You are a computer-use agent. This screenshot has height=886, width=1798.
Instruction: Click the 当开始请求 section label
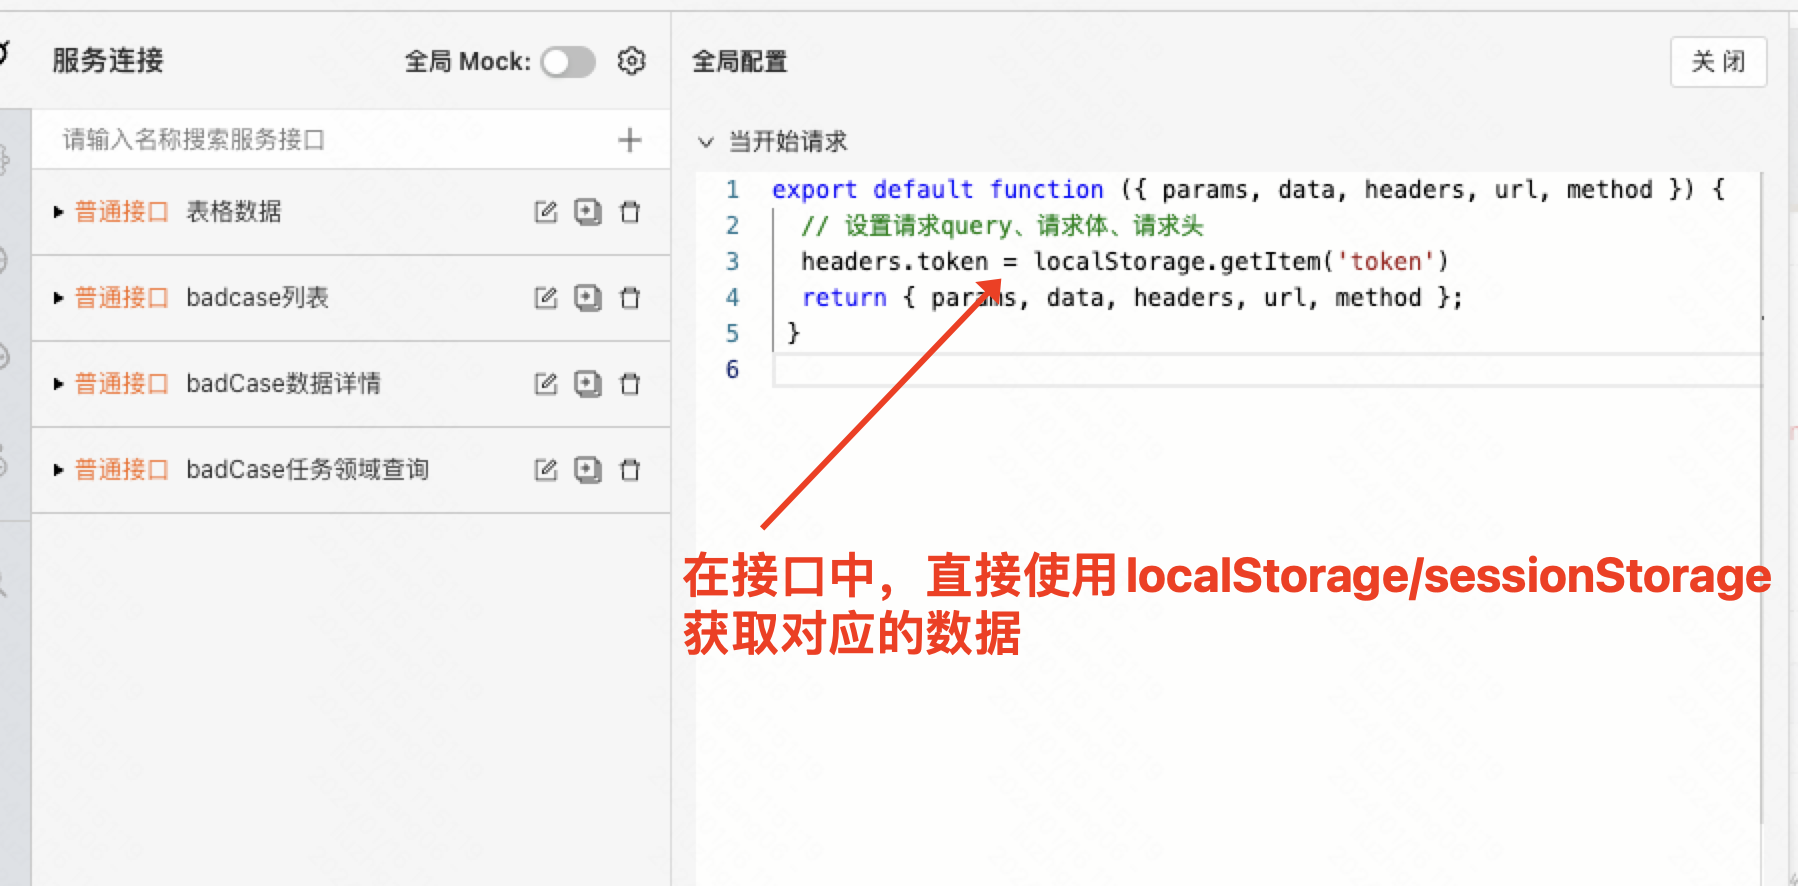pyautogui.click(x=788, y=142)
